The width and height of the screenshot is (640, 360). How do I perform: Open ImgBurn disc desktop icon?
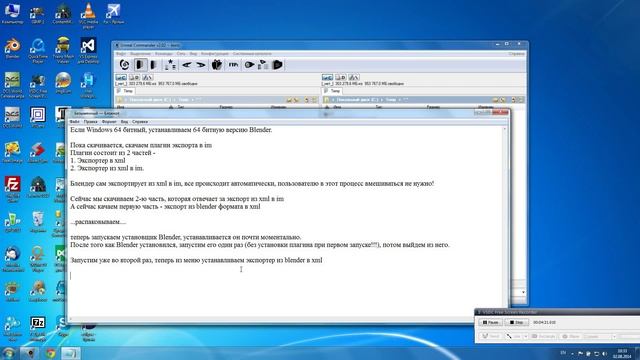click(x=63, y=83)
